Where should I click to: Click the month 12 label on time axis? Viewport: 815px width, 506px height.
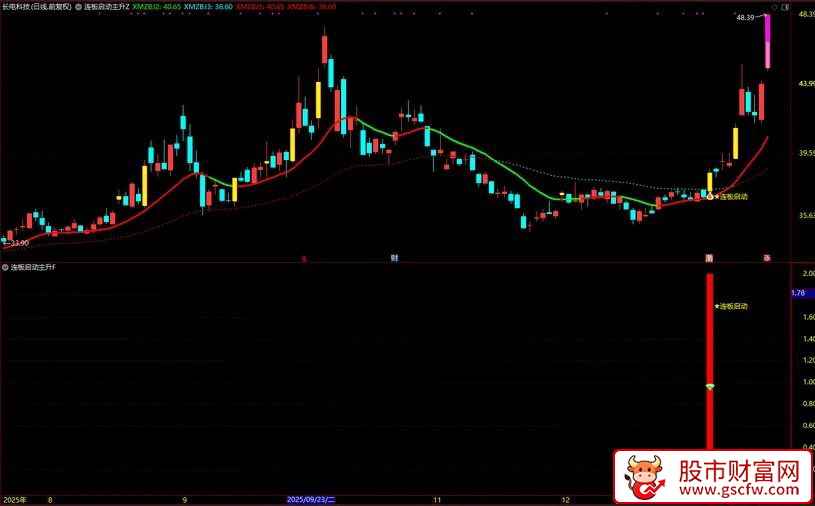(567, 500)
